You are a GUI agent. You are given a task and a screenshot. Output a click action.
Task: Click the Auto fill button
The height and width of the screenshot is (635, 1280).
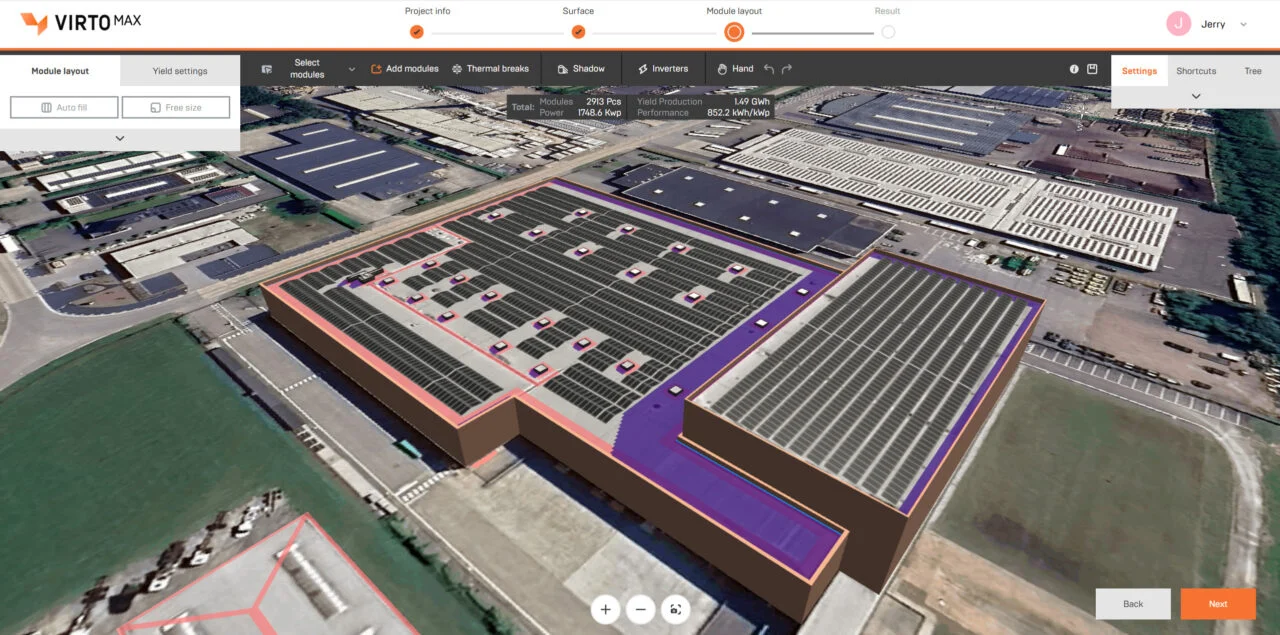coord(64,107)
